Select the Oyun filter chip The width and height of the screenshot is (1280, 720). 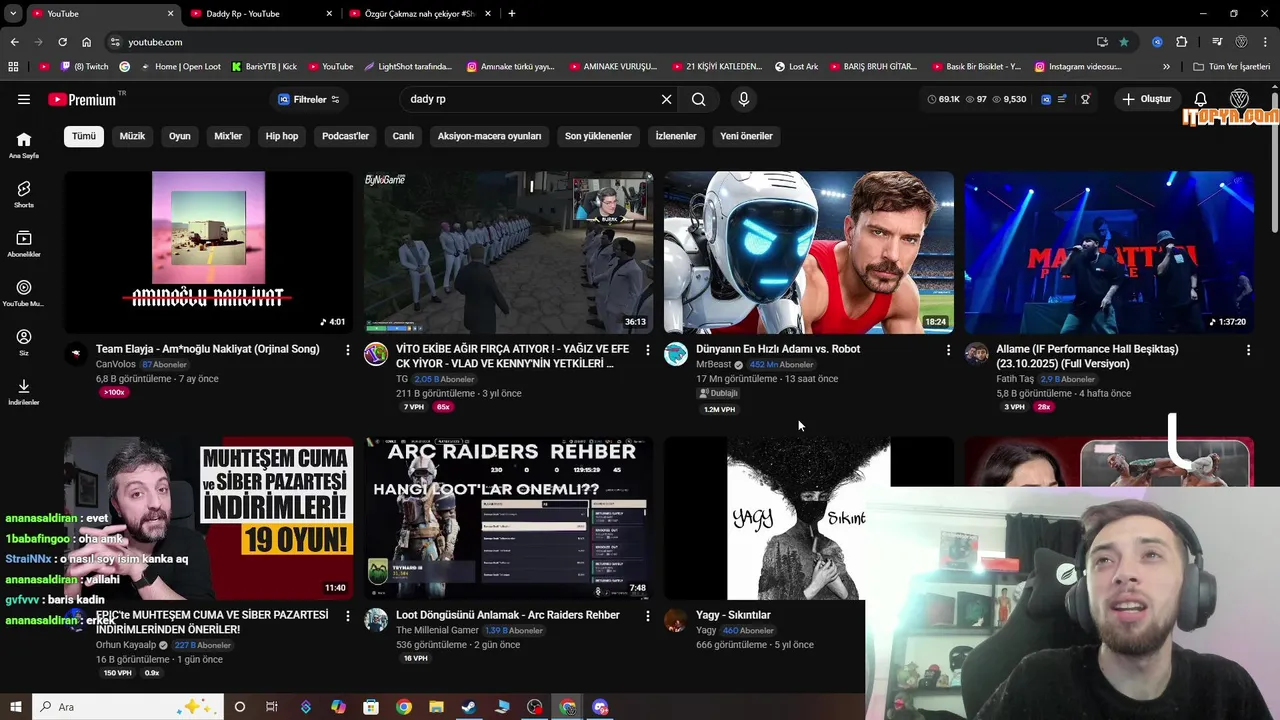click(x=179, y=136)
